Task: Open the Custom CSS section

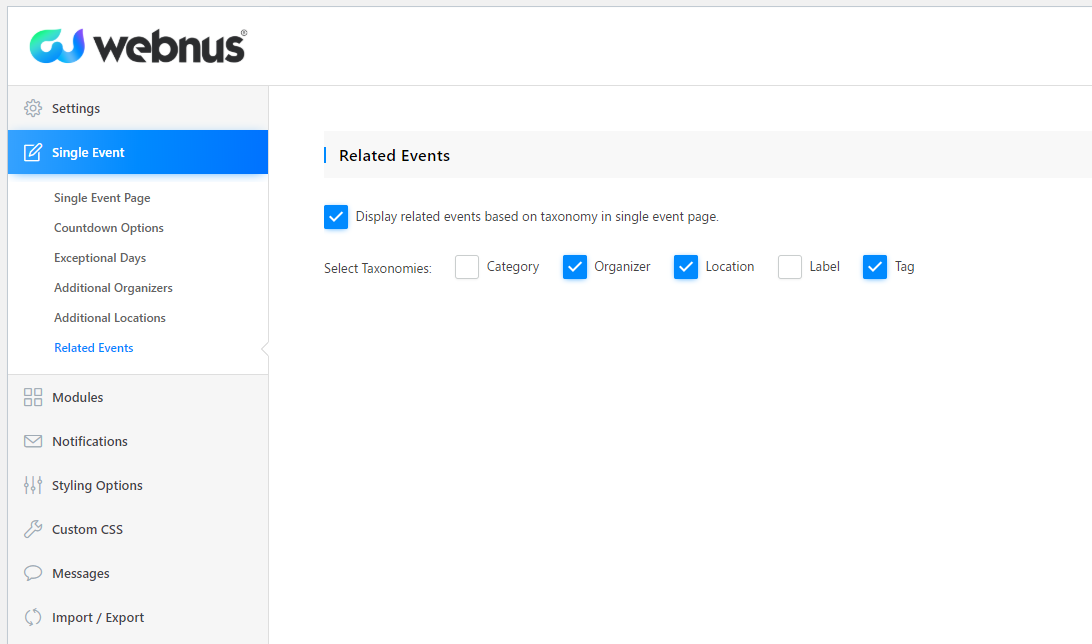Action: 138,529
